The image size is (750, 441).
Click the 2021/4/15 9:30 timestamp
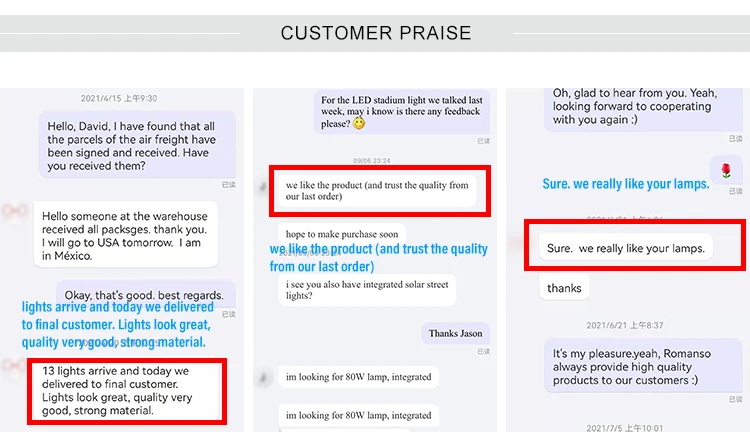coord(119,98)
